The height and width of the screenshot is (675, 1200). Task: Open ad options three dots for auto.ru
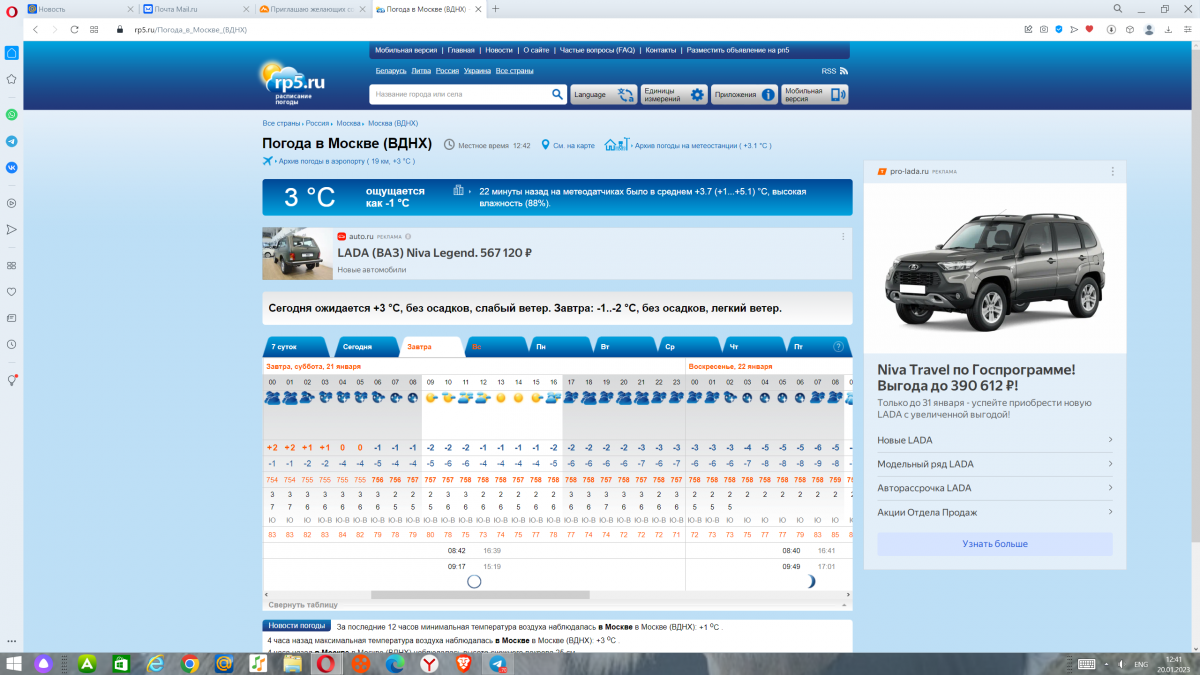(x=843, y=237)
